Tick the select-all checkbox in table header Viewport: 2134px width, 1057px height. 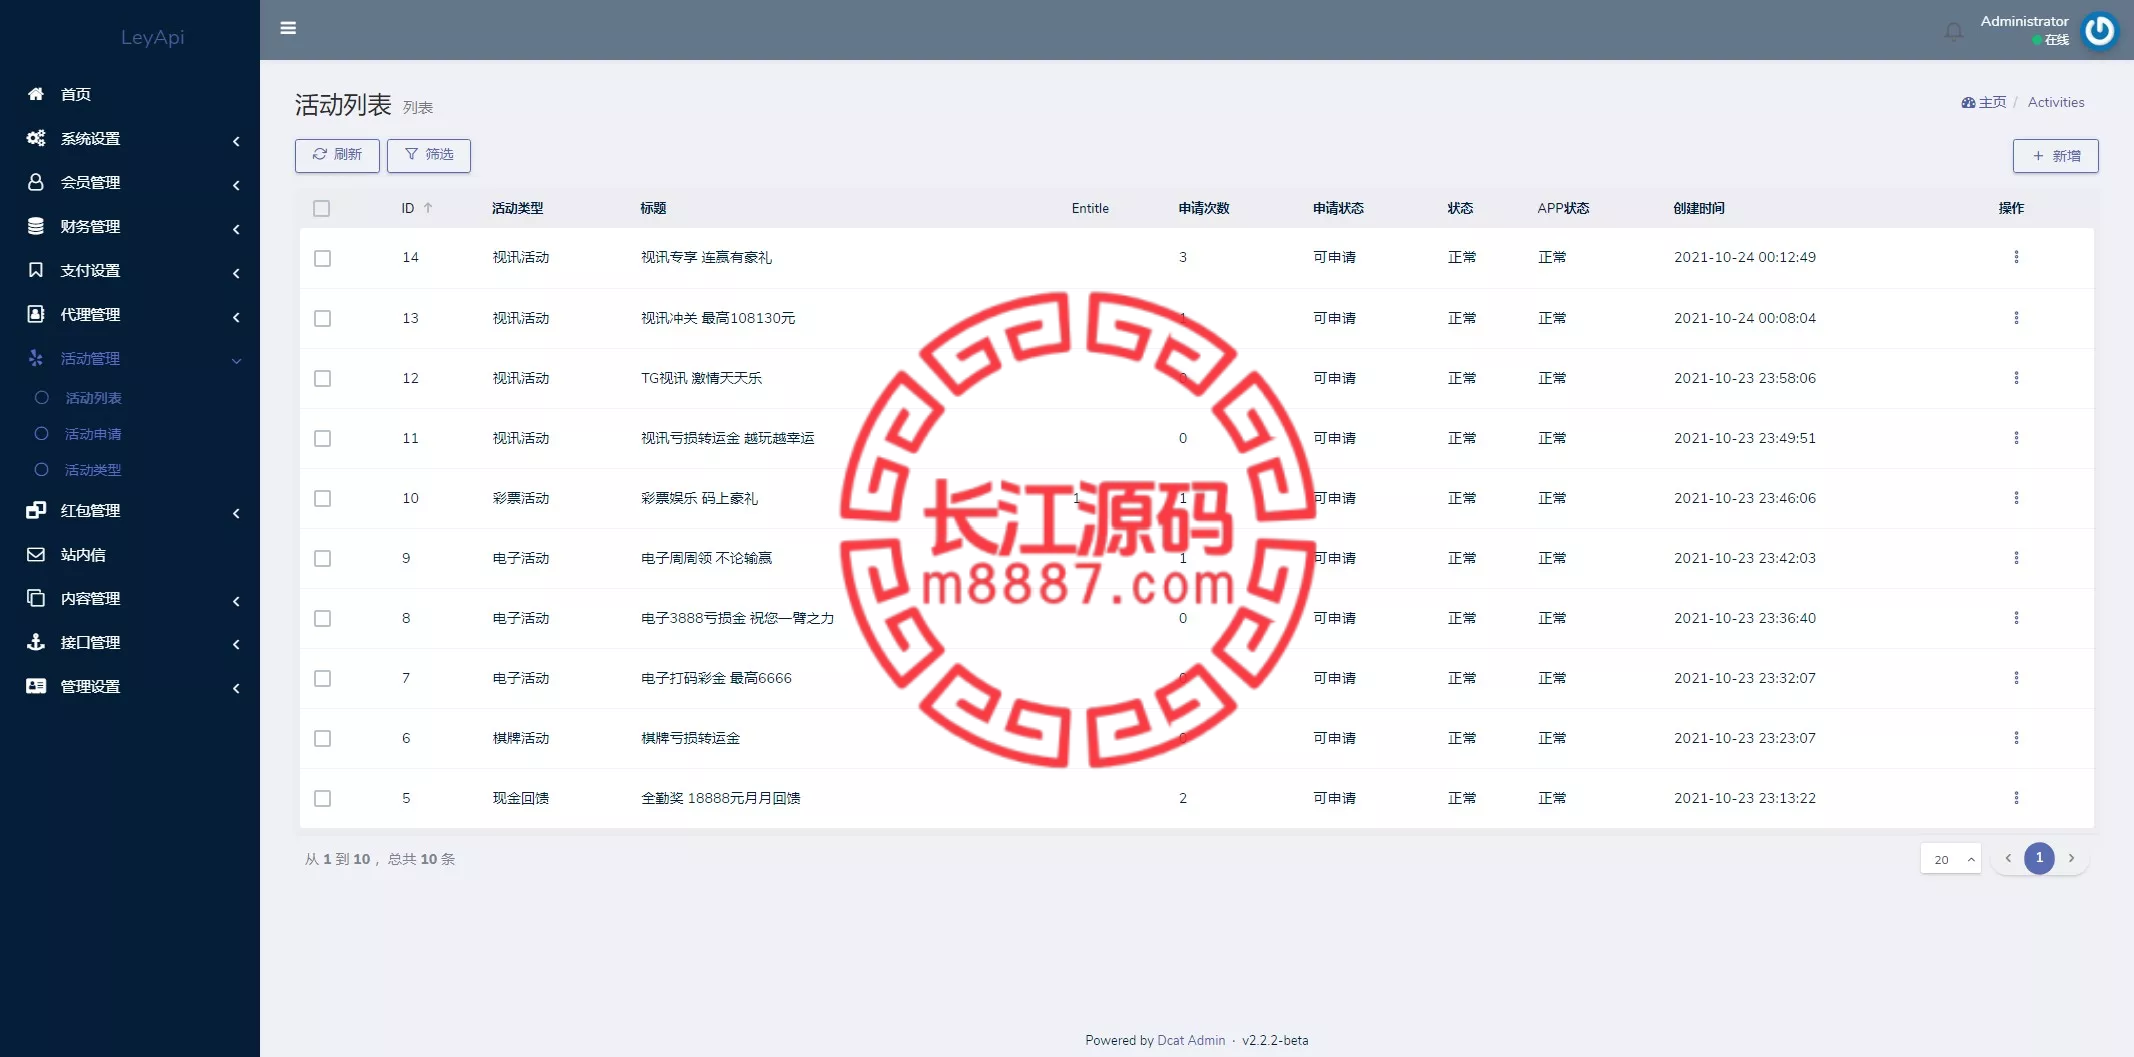tap(321, 208)
